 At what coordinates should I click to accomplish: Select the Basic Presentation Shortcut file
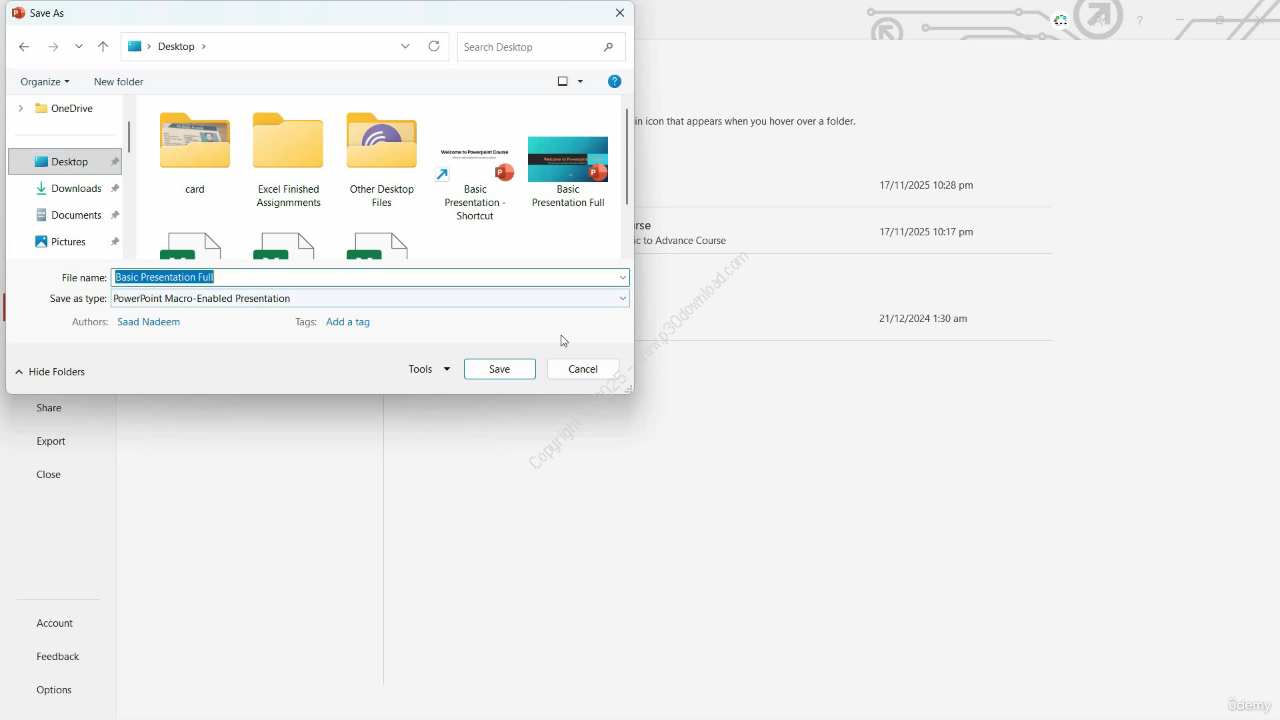tap(475, 180)
